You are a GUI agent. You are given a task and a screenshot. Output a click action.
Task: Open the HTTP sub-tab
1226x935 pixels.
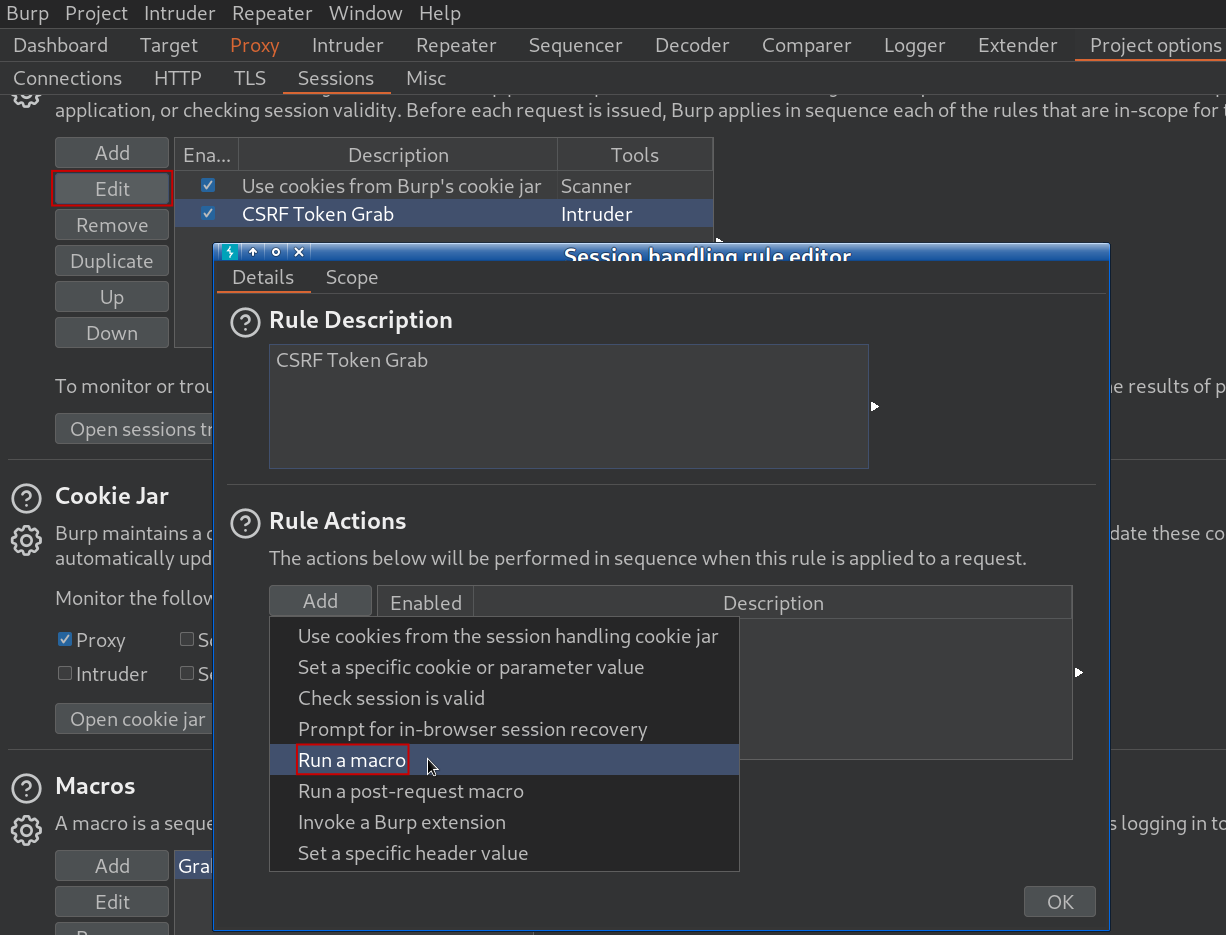coord(177,78)
